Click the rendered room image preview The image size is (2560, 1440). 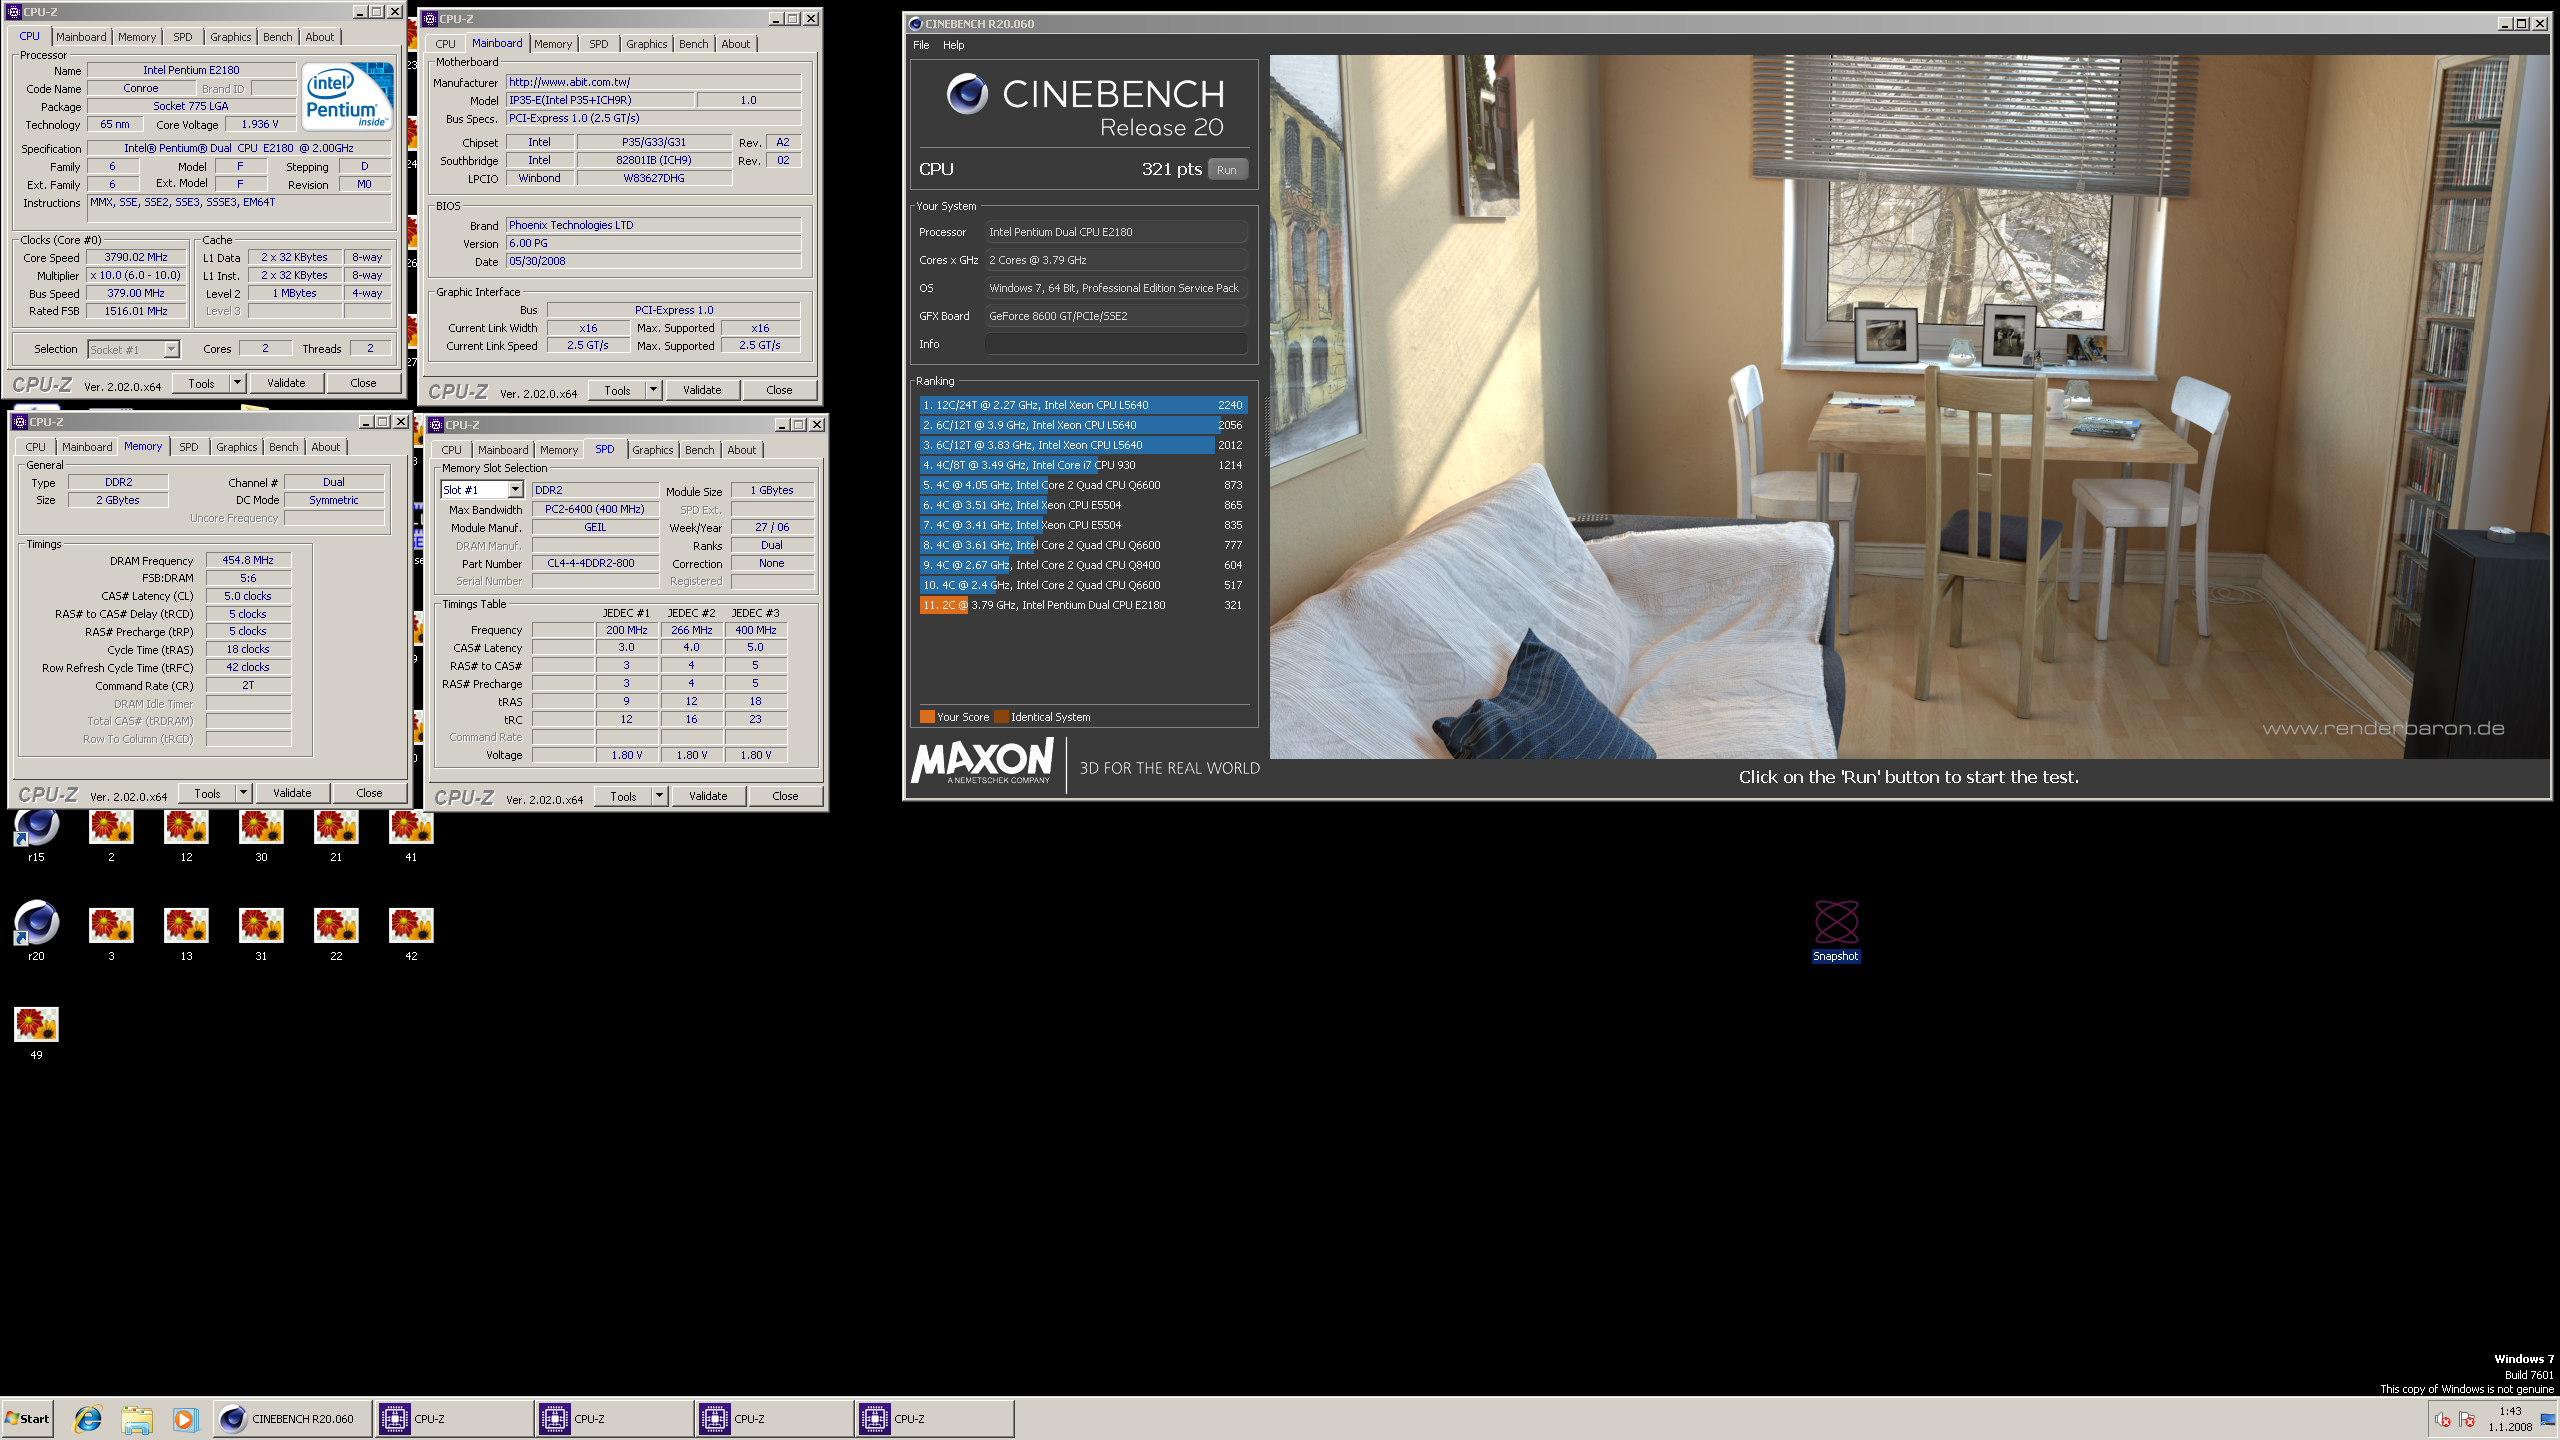1909,406
